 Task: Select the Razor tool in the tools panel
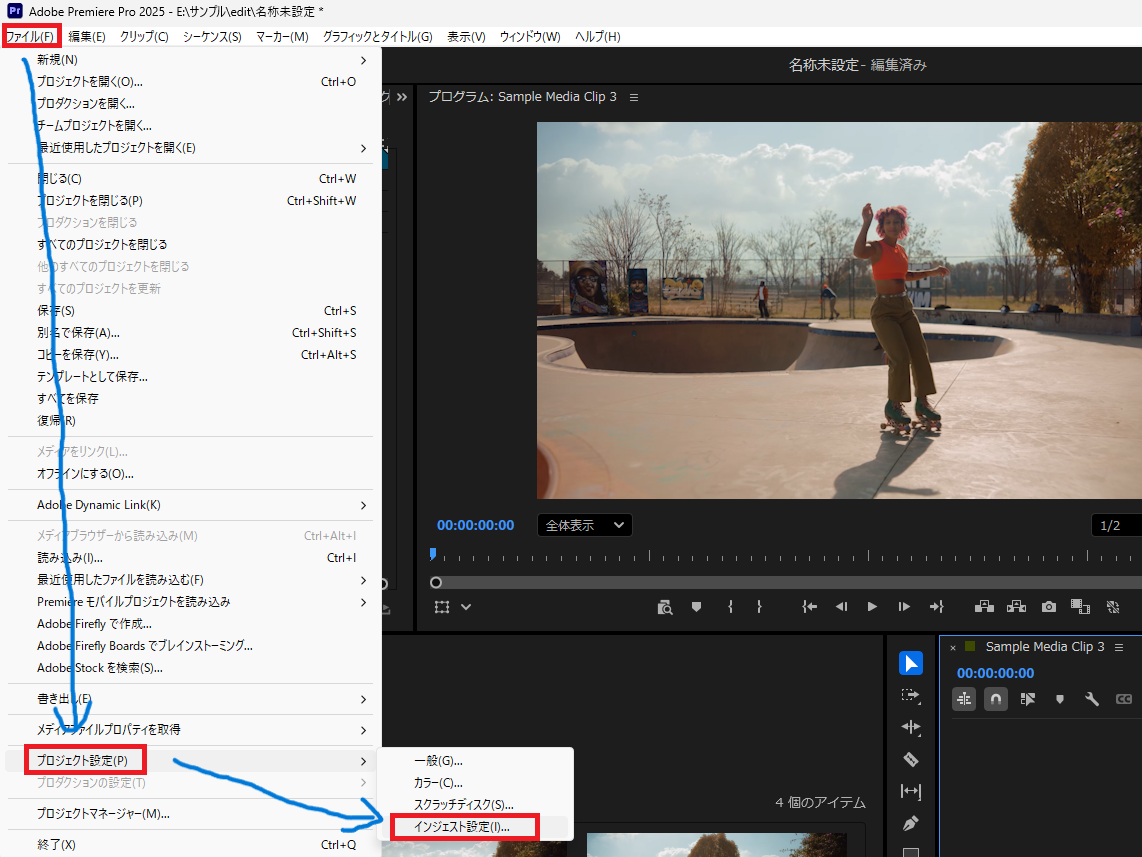coord(910,759)
